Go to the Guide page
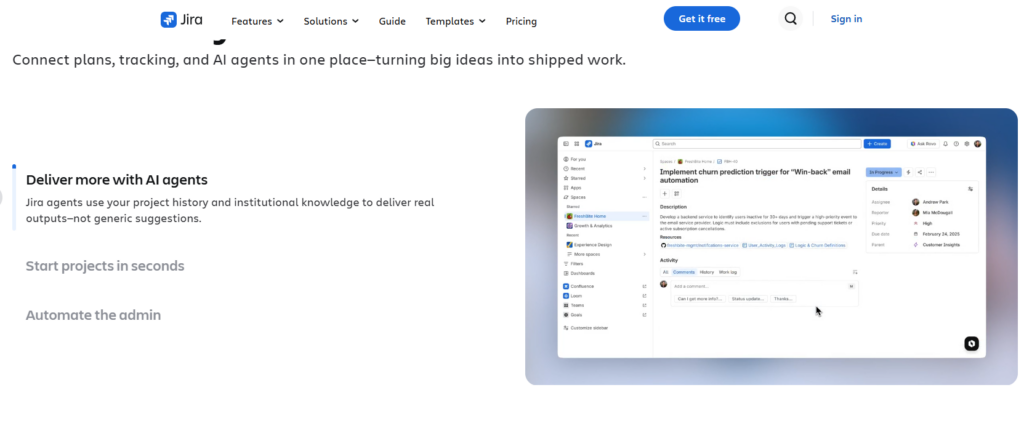This screenshot has width=1024, height=425. click(x=392, y=21)
